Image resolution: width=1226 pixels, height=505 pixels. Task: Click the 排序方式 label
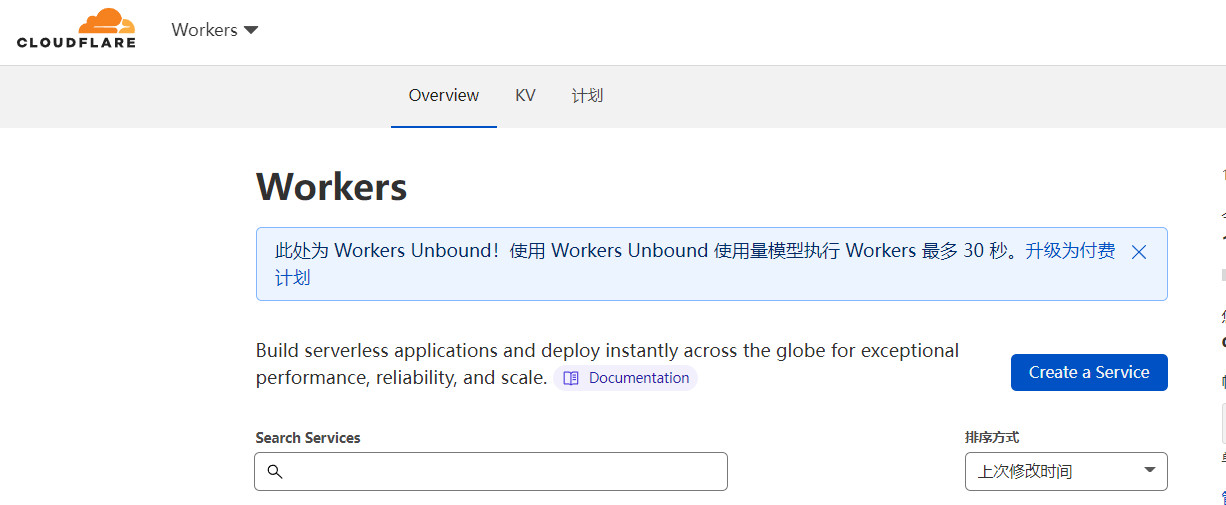coord(992,437)
